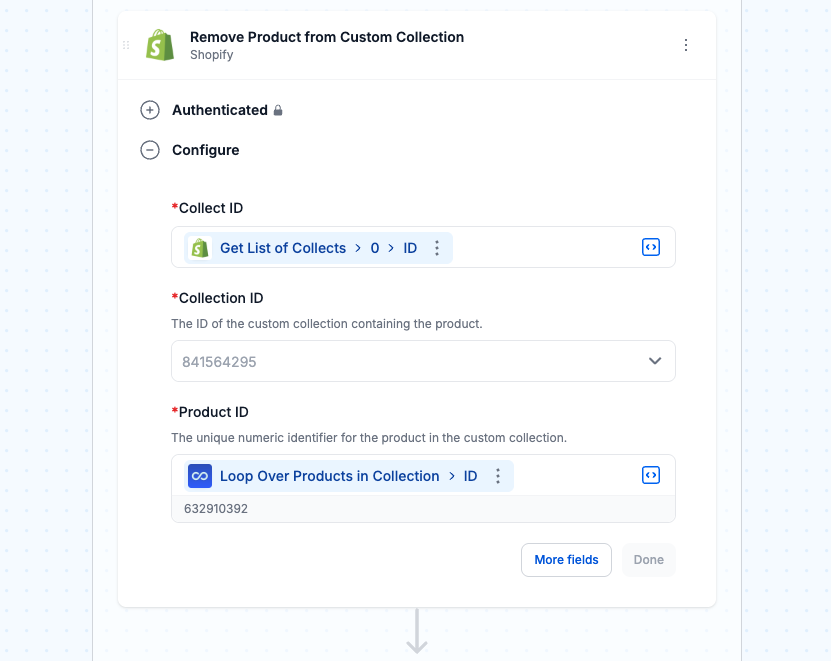The width and height of the screenshot is (831, 661).
Task: Collapse the Configure section
Action: point(150,151)
